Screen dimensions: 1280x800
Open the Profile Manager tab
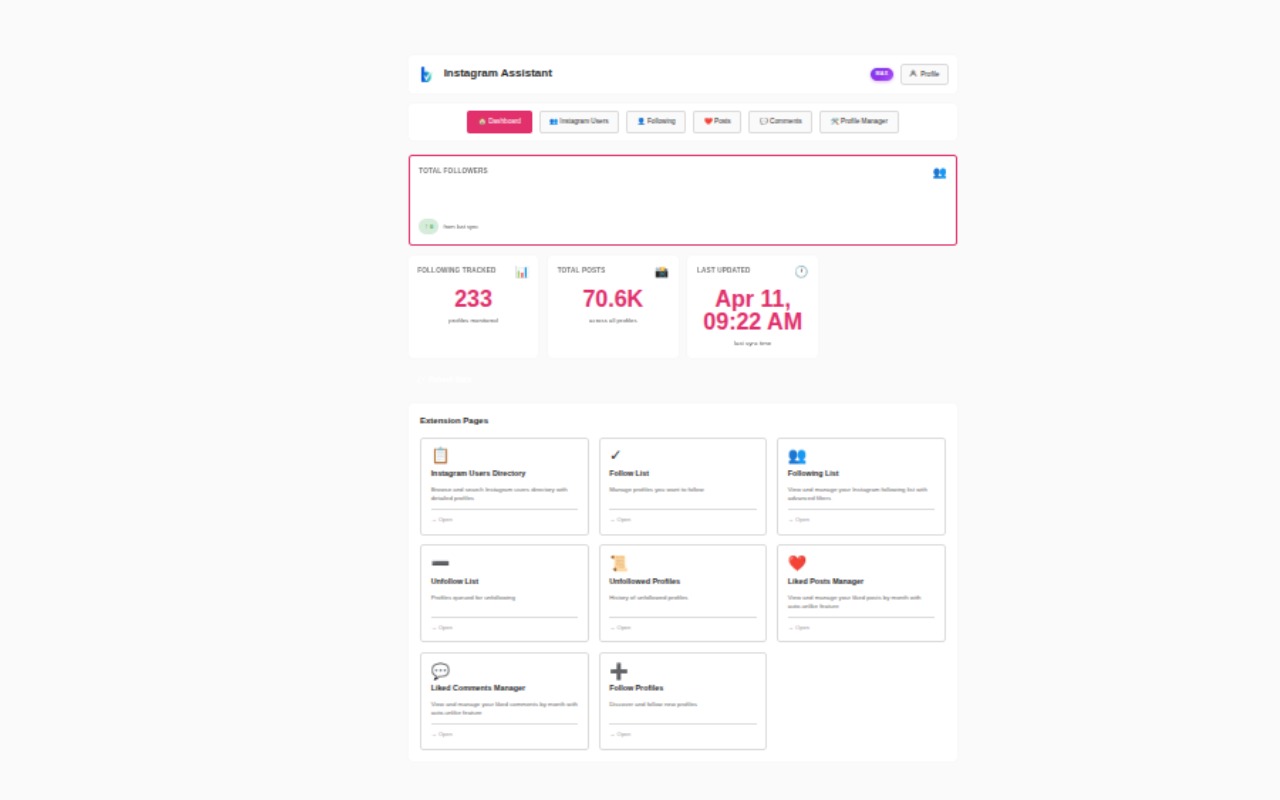(859, 121)
